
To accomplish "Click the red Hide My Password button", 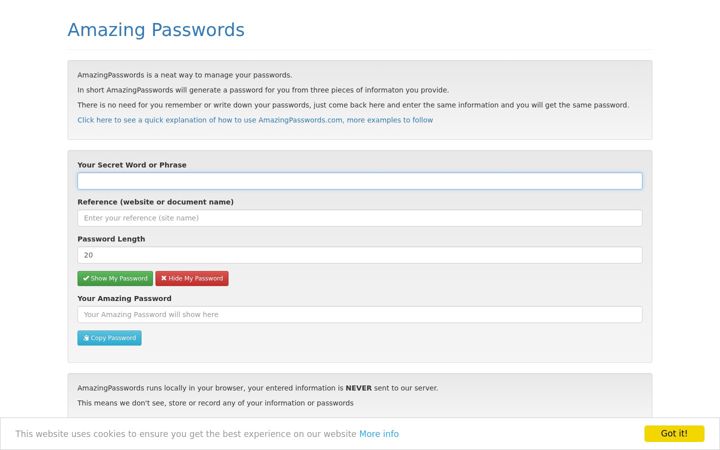I will tap(192, 278).
